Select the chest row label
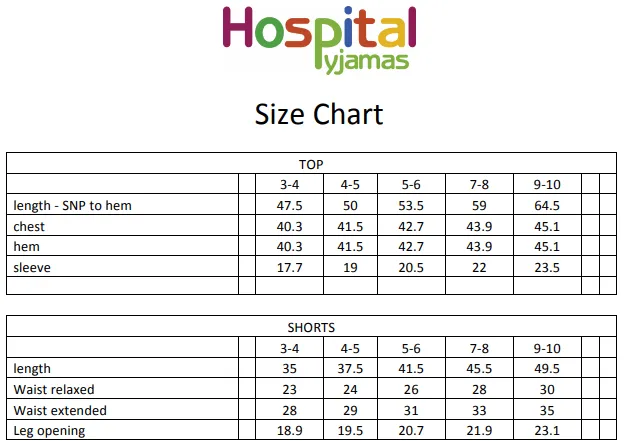Screen dimensions: 624x441 pyautogui.click(x=29, y=226)
